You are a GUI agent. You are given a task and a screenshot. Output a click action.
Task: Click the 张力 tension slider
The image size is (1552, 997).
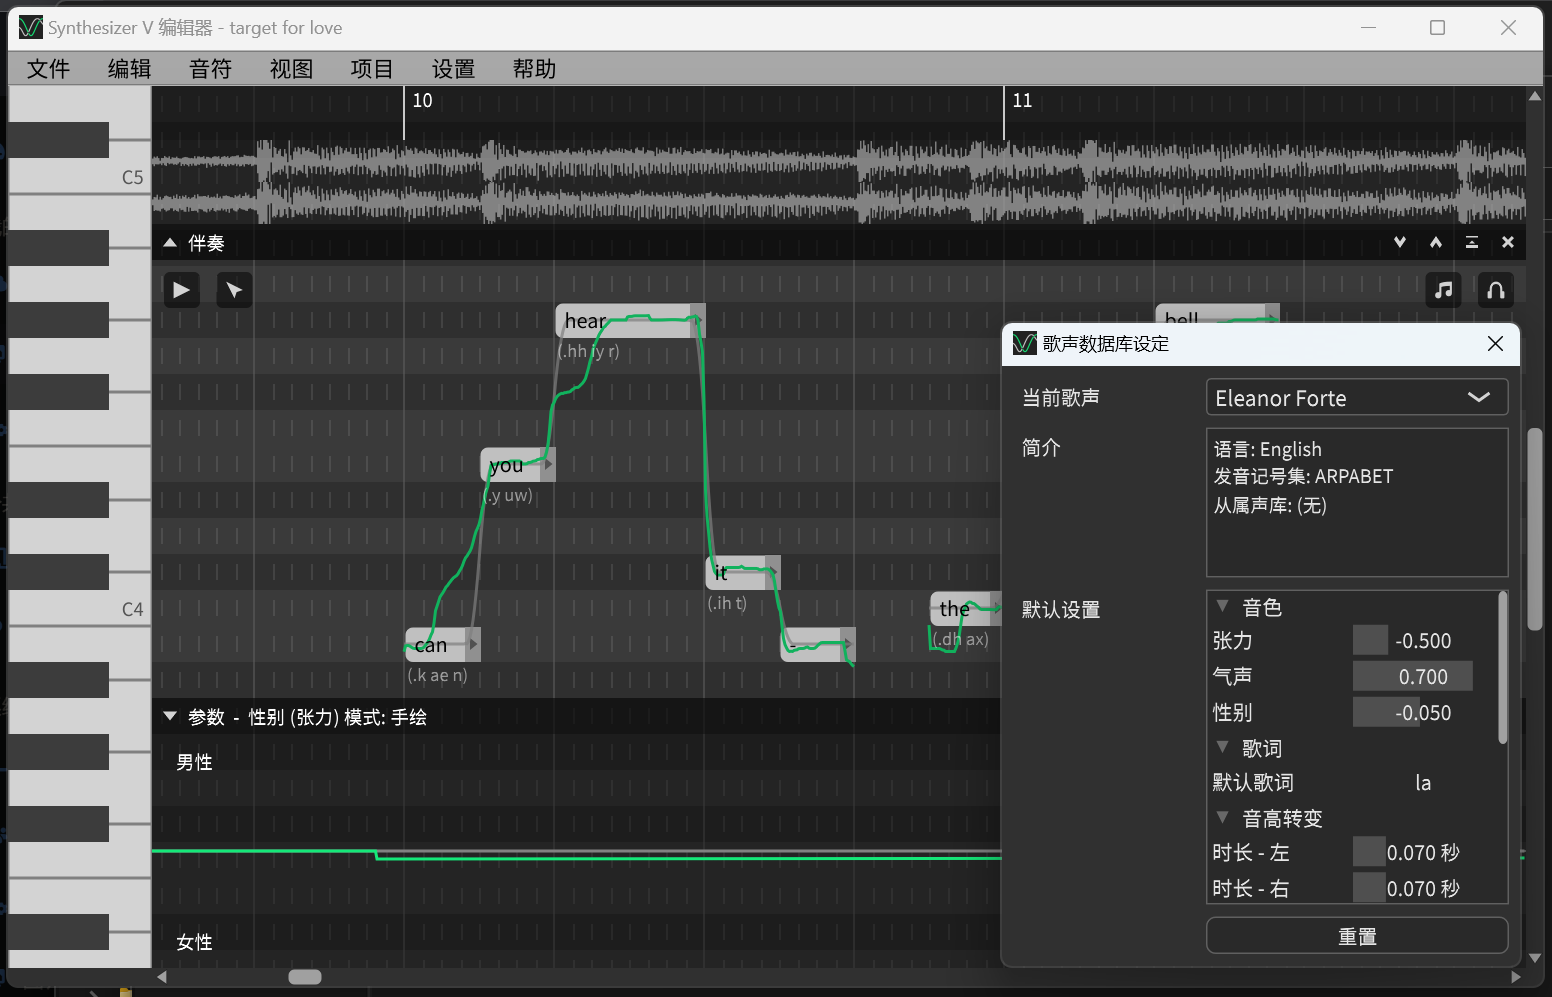pyautogui.click(x=1412, y=641)
